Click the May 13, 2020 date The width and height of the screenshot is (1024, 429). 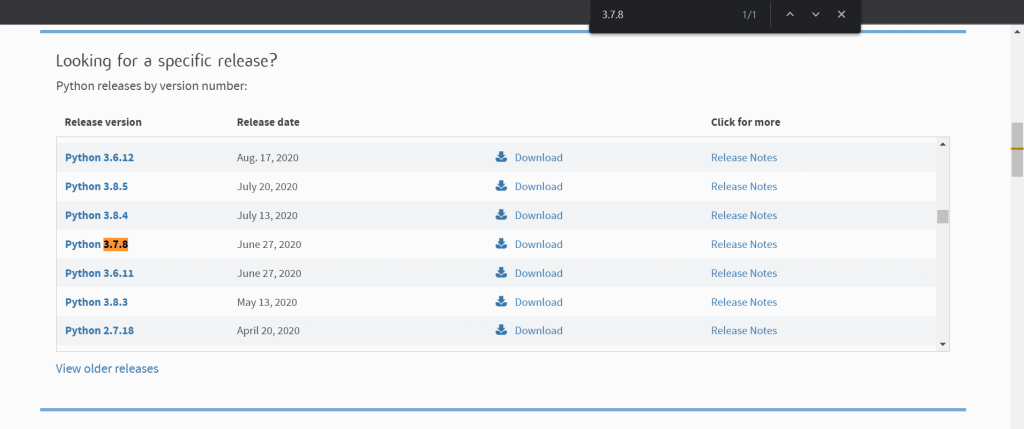coord(267,302)
